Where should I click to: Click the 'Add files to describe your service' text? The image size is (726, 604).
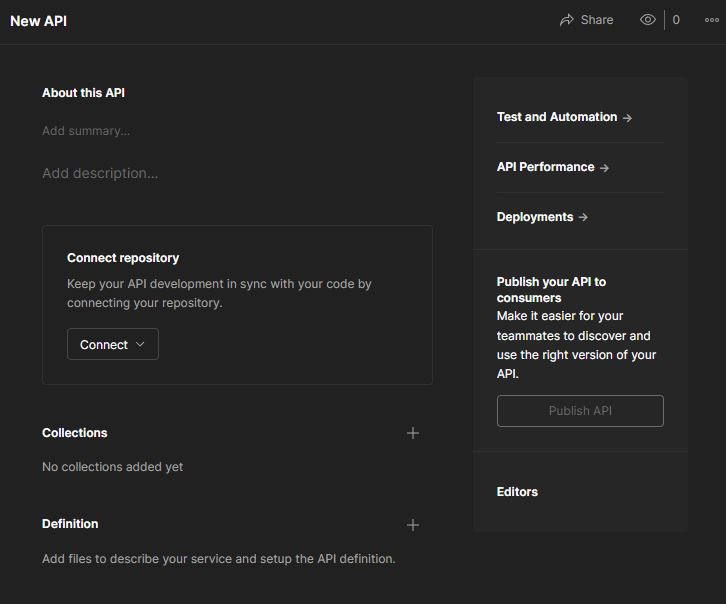coord(219,559)
